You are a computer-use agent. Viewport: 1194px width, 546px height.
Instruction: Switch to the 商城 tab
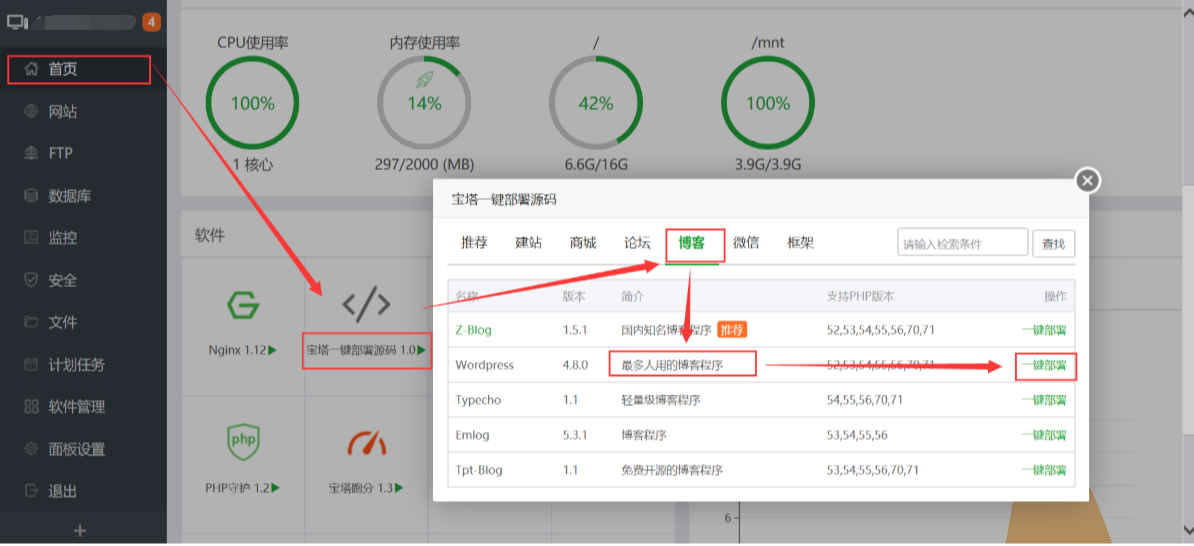(583, 243)
